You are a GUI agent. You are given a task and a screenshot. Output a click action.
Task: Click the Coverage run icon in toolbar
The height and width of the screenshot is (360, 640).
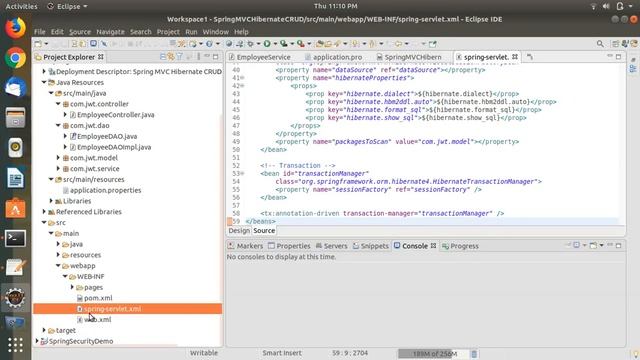tap(283, 44)
